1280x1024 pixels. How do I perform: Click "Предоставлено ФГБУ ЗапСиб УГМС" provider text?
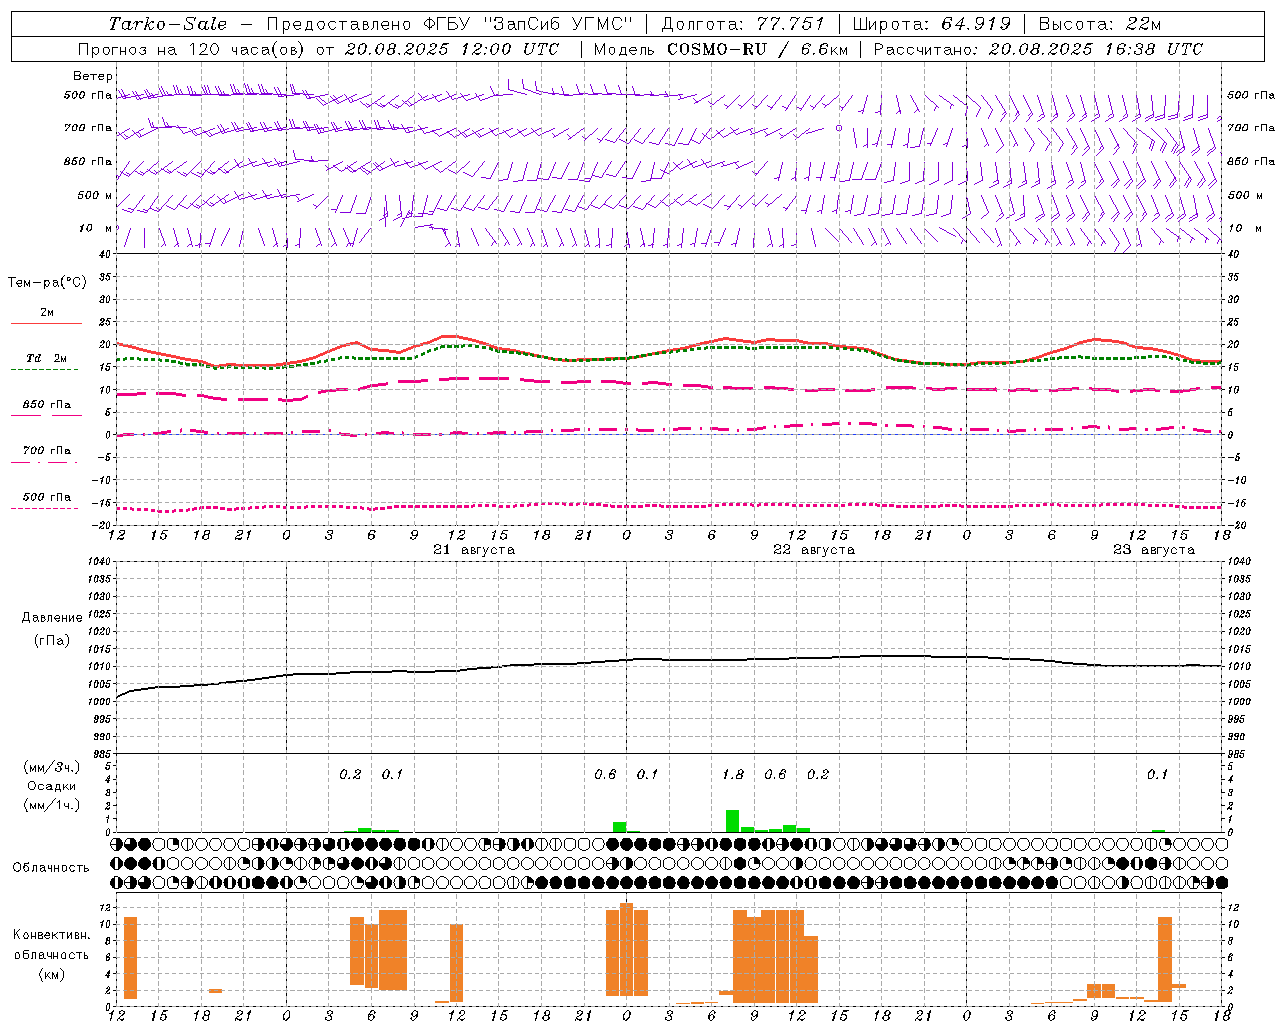tap(451, 24)
